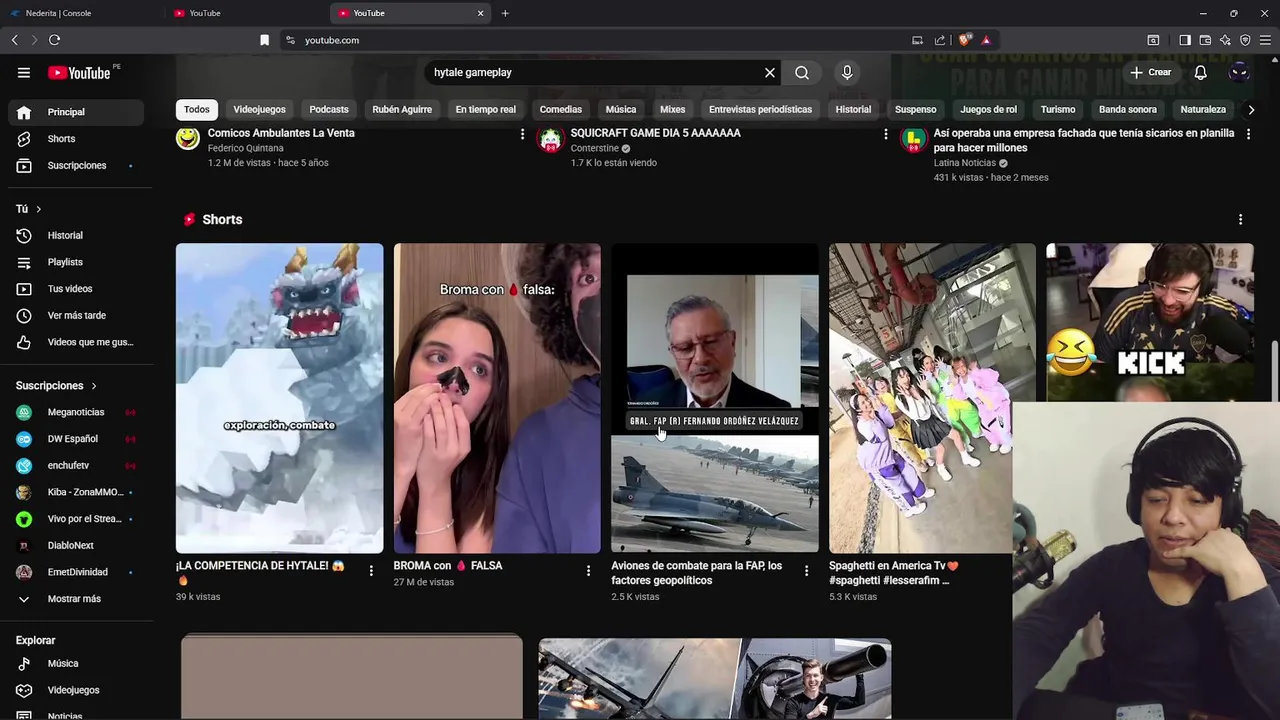Go back with the browser back arrow
The width and height of the screenshot is (1280, 720).
[14, 40]
